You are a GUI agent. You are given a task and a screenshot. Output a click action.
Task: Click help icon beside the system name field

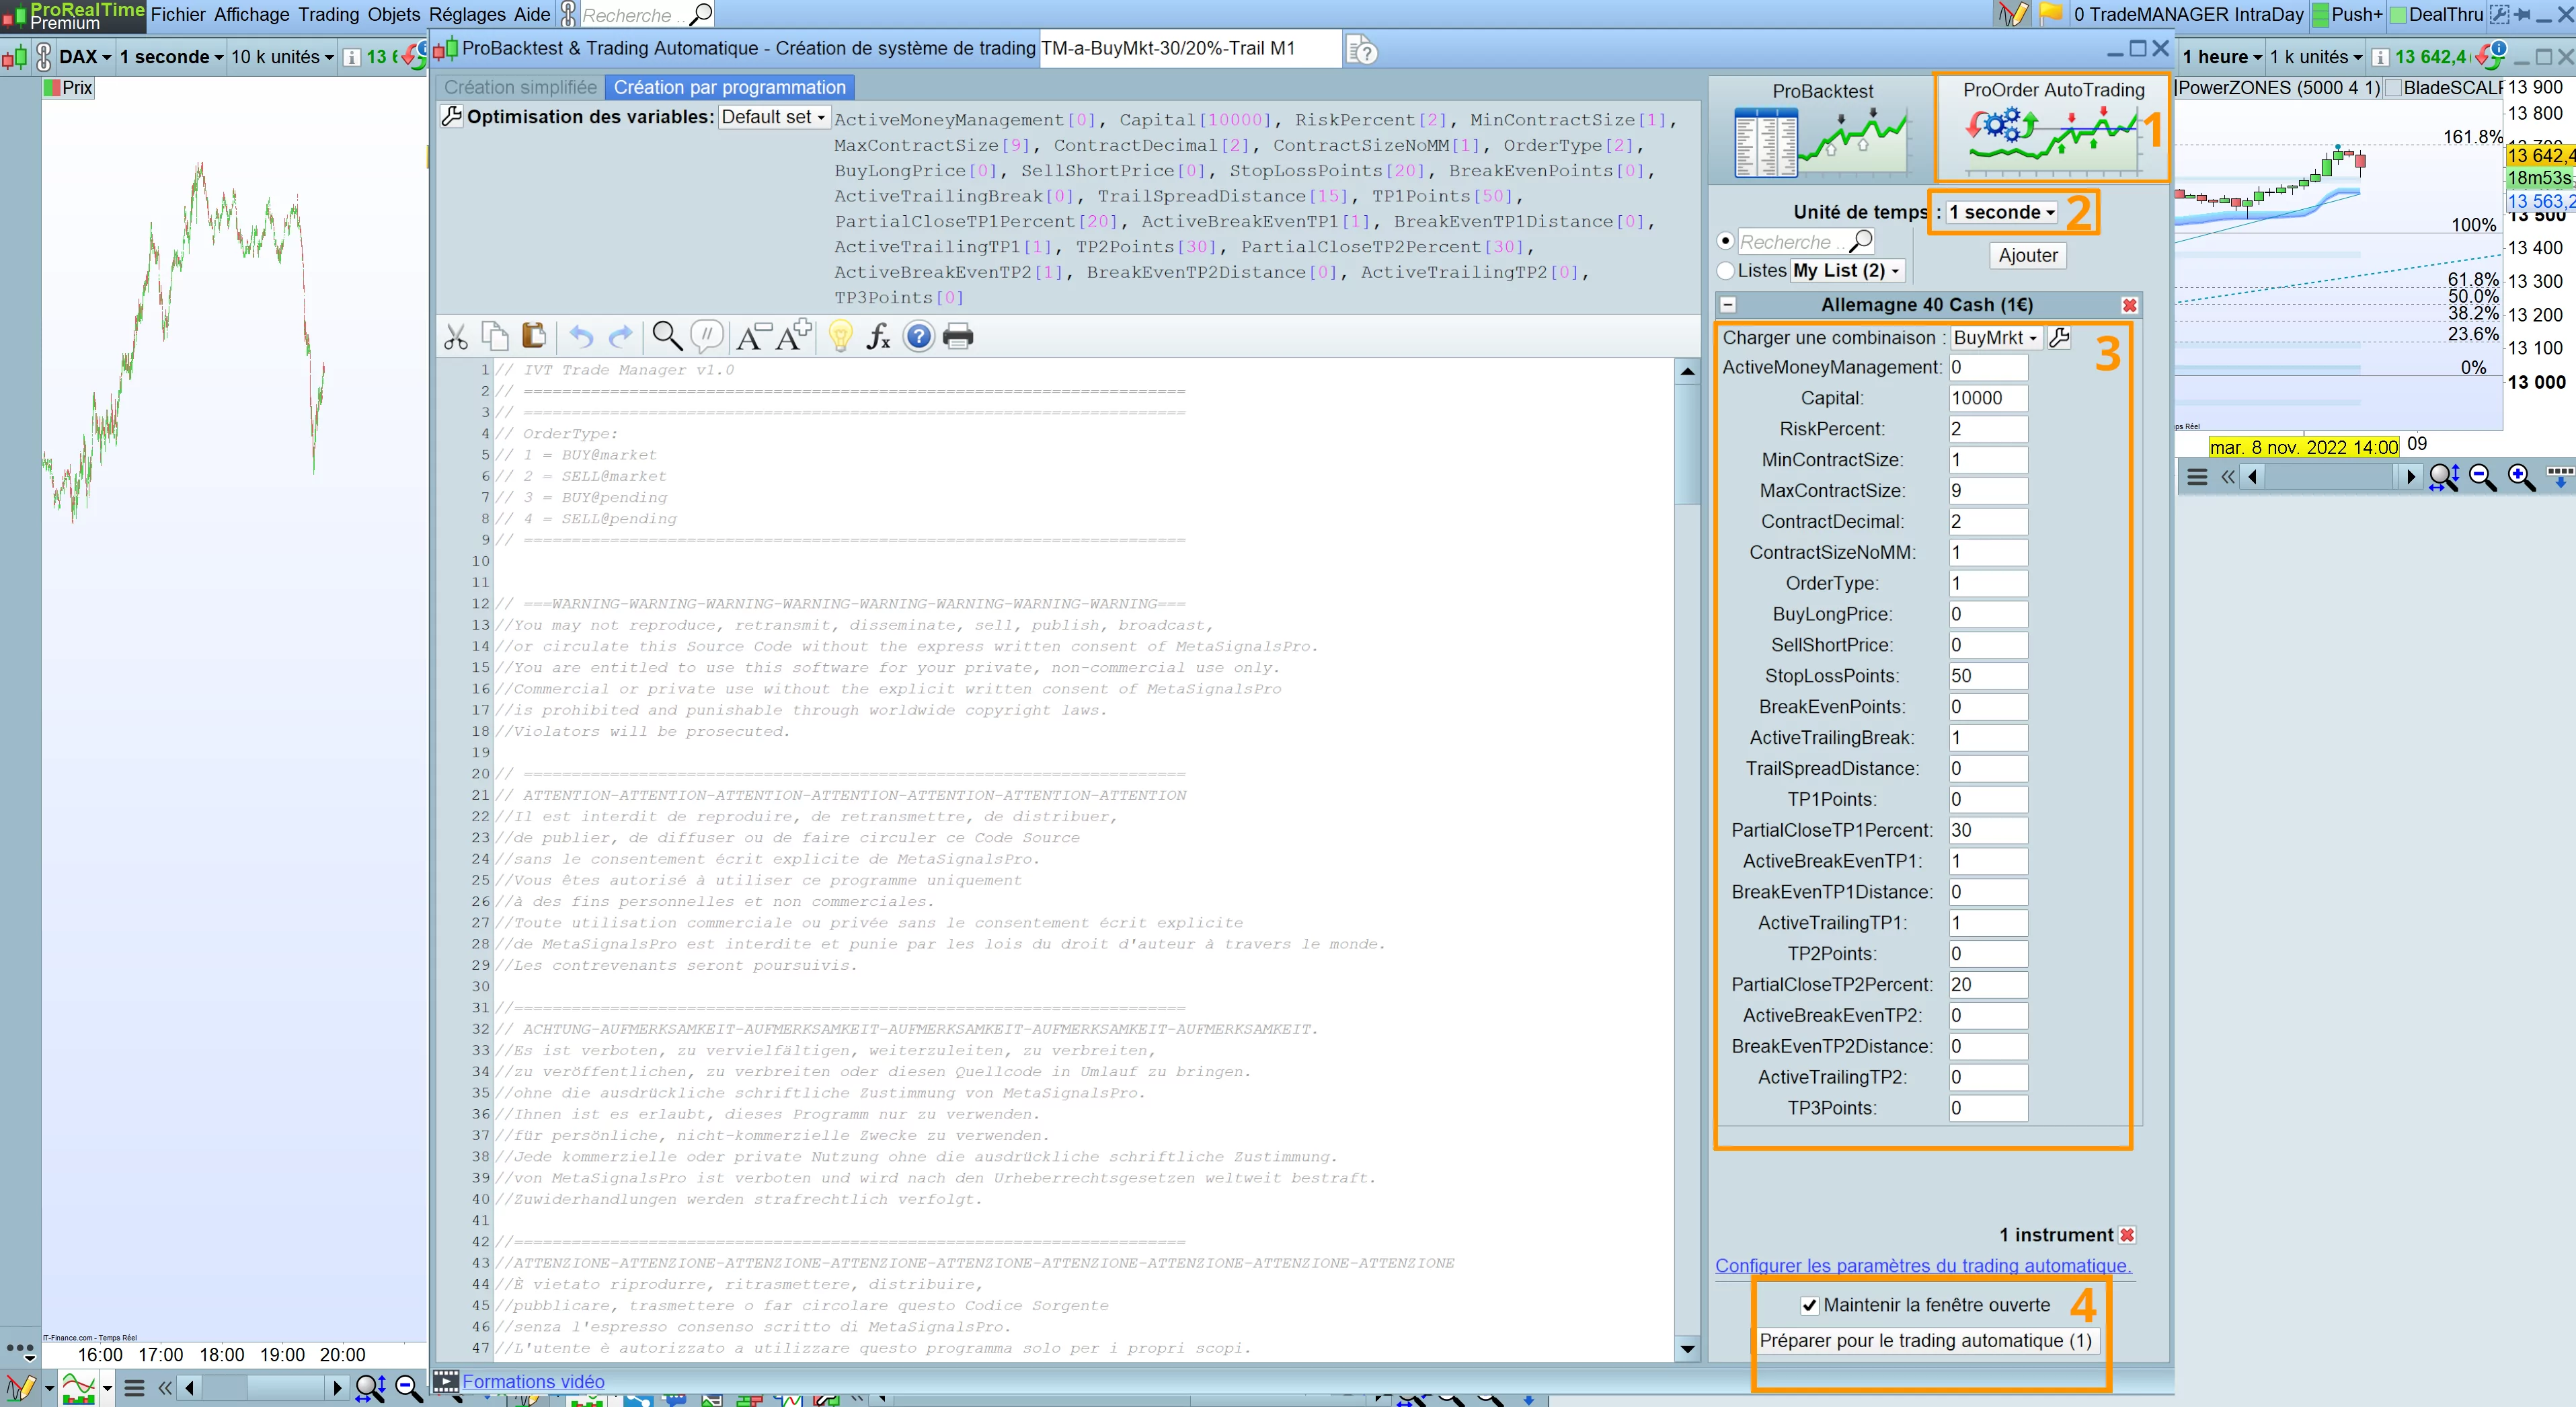tap(1361, 49)
